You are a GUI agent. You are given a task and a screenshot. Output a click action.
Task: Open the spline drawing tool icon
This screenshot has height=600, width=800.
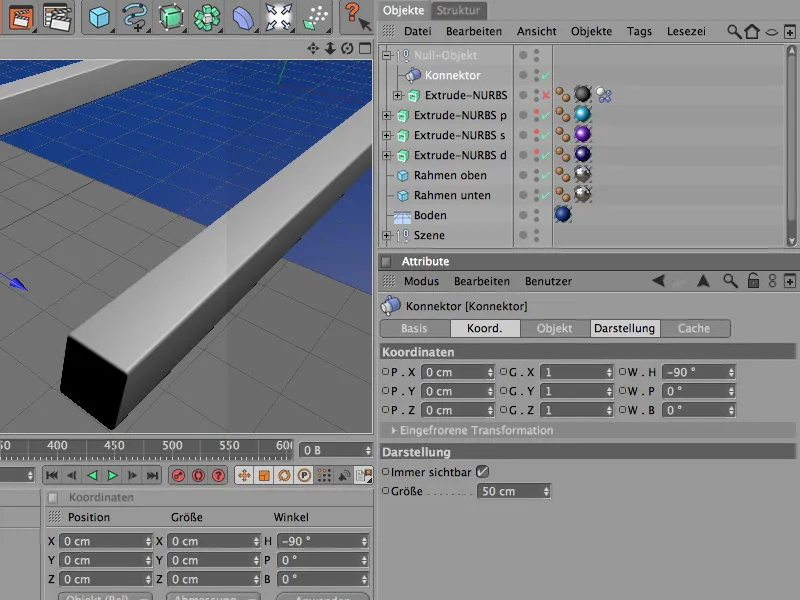tap(134, 17)
